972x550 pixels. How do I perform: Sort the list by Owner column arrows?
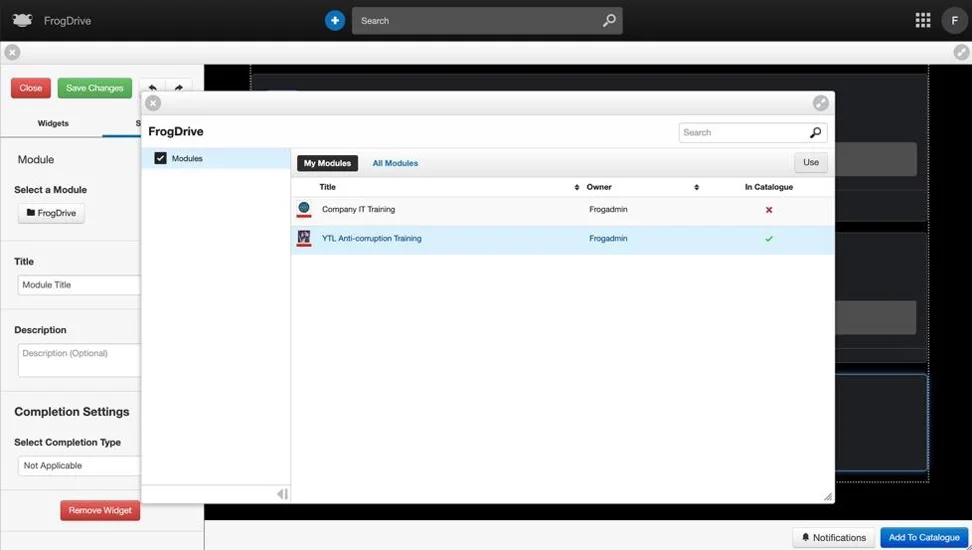(696, 187)
